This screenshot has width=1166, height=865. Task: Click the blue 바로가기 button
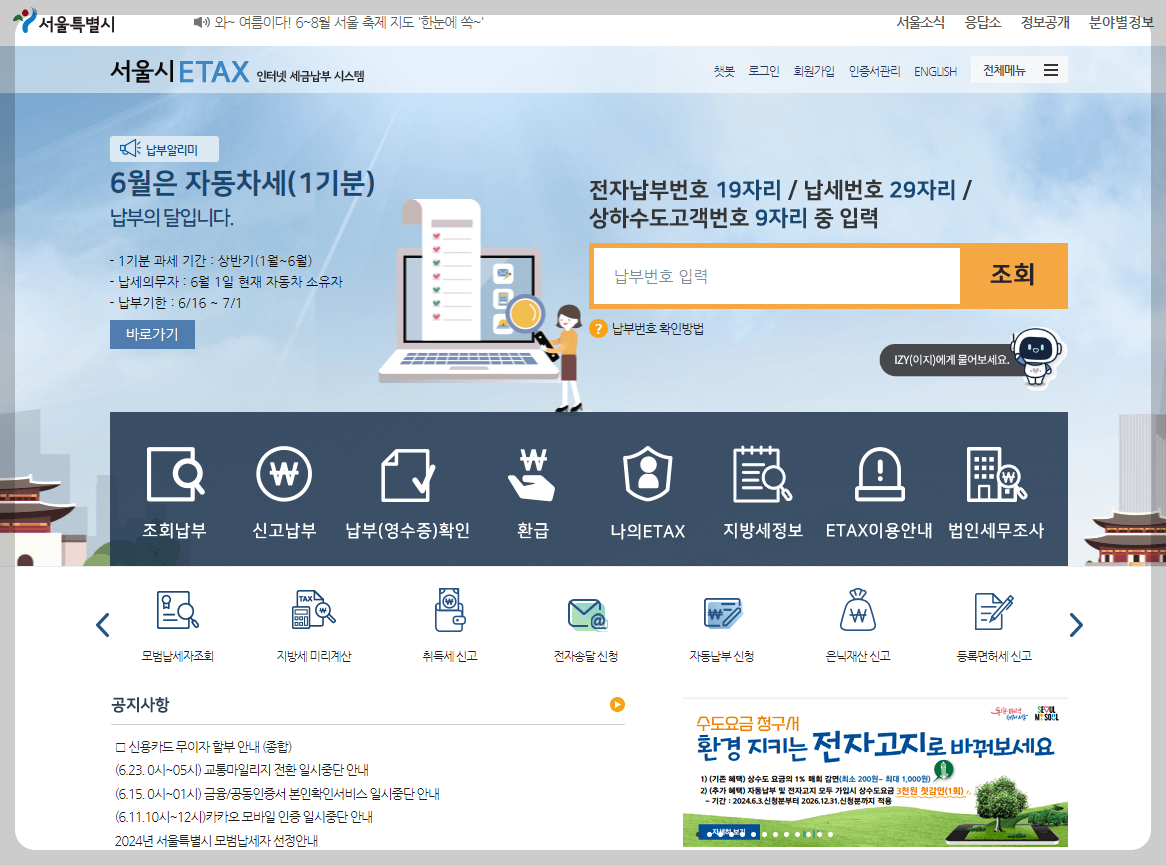152,334
